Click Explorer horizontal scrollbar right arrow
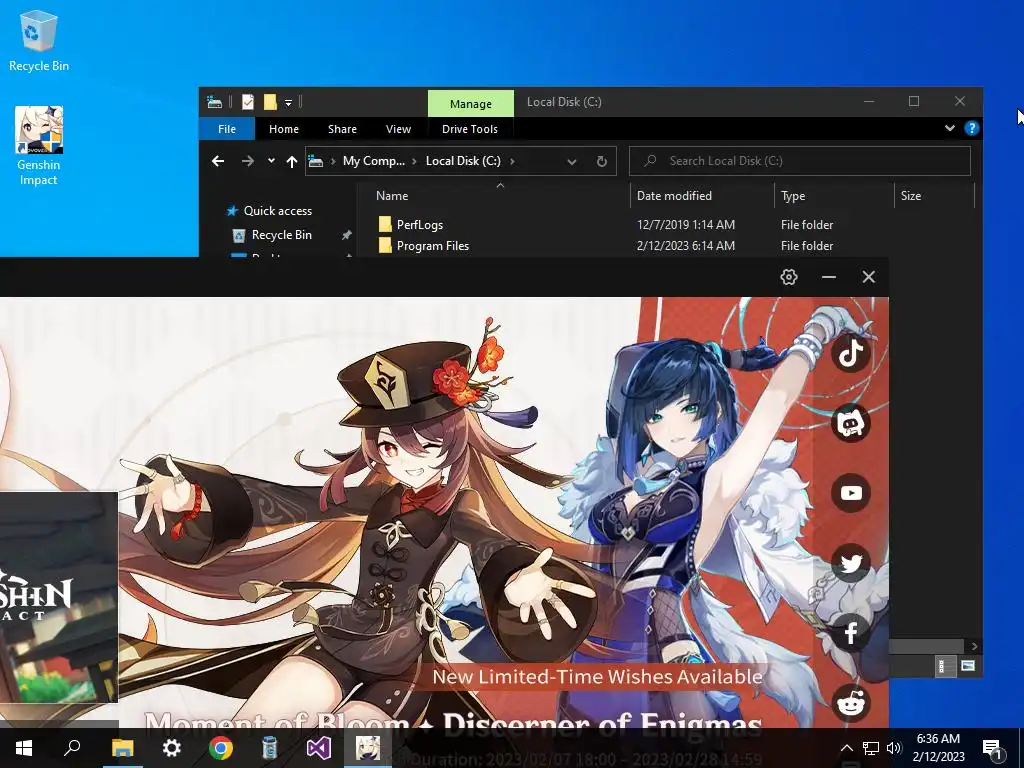Screen dimensions: 1024x768 (x=974, y=646)
